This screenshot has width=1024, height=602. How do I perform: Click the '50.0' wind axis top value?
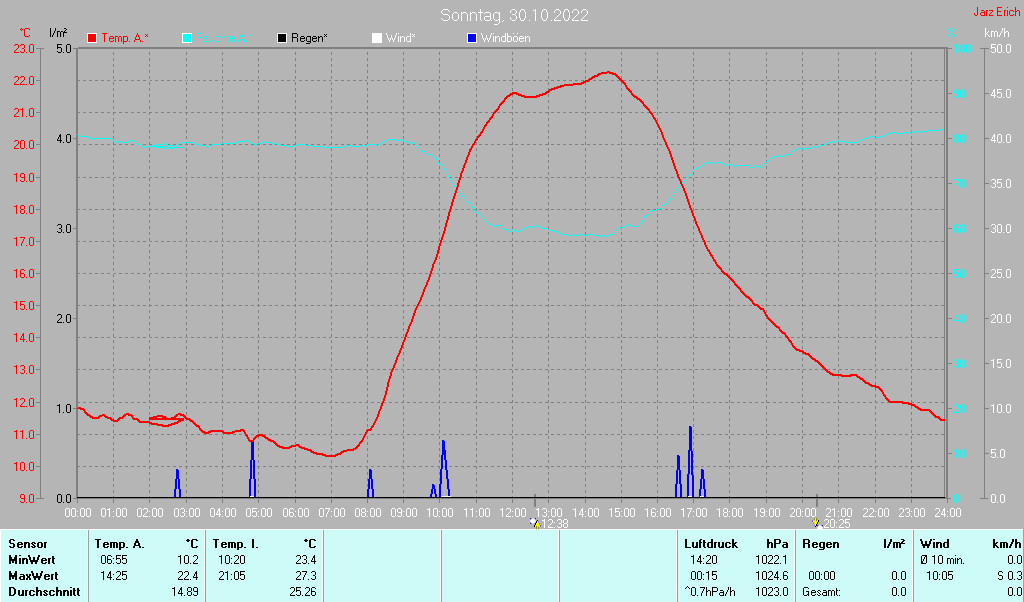point(1001,49)
